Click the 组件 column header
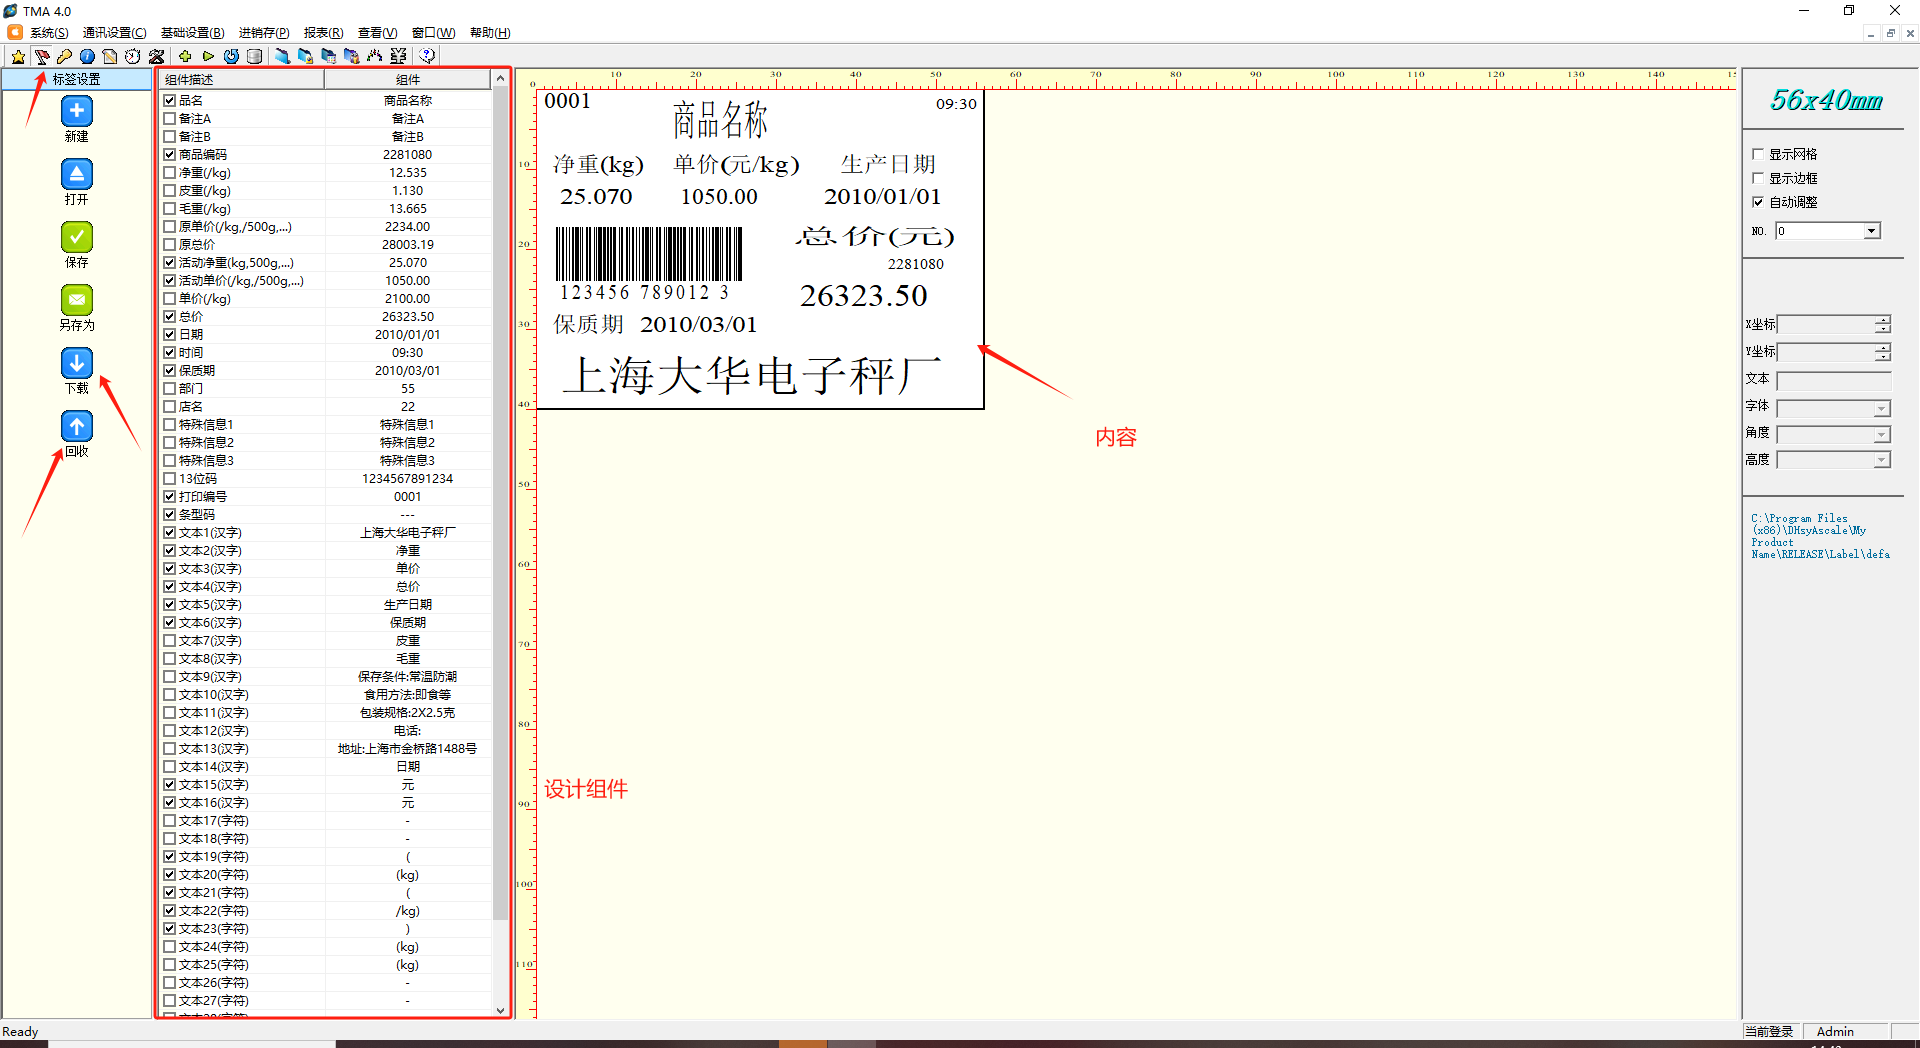The width and height of the screenshot is (1920, 1048). (x=408, y=79)
